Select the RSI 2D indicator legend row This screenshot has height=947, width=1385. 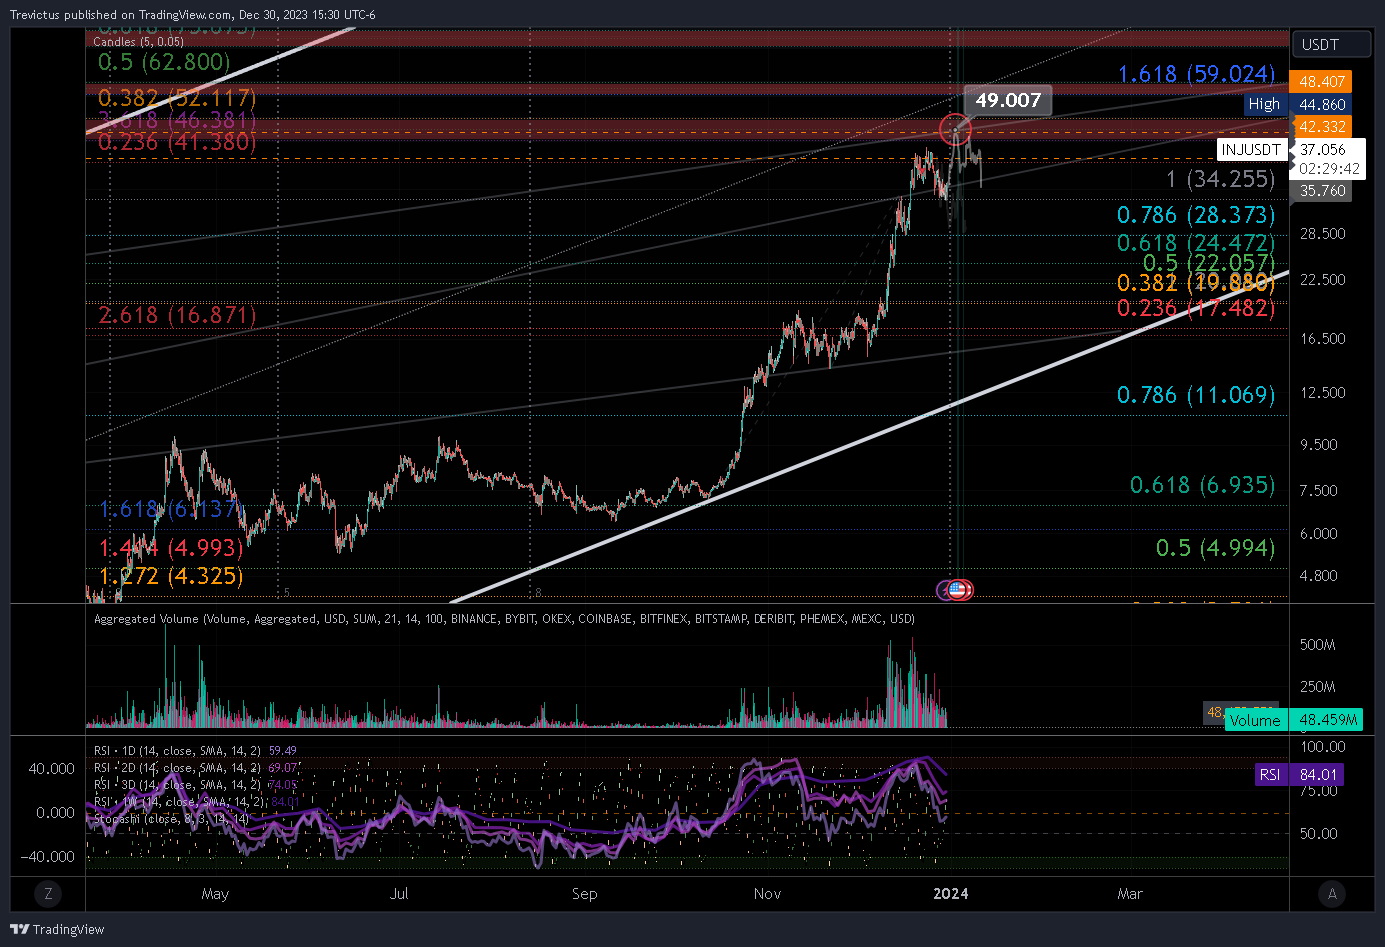tap(196, 768)
